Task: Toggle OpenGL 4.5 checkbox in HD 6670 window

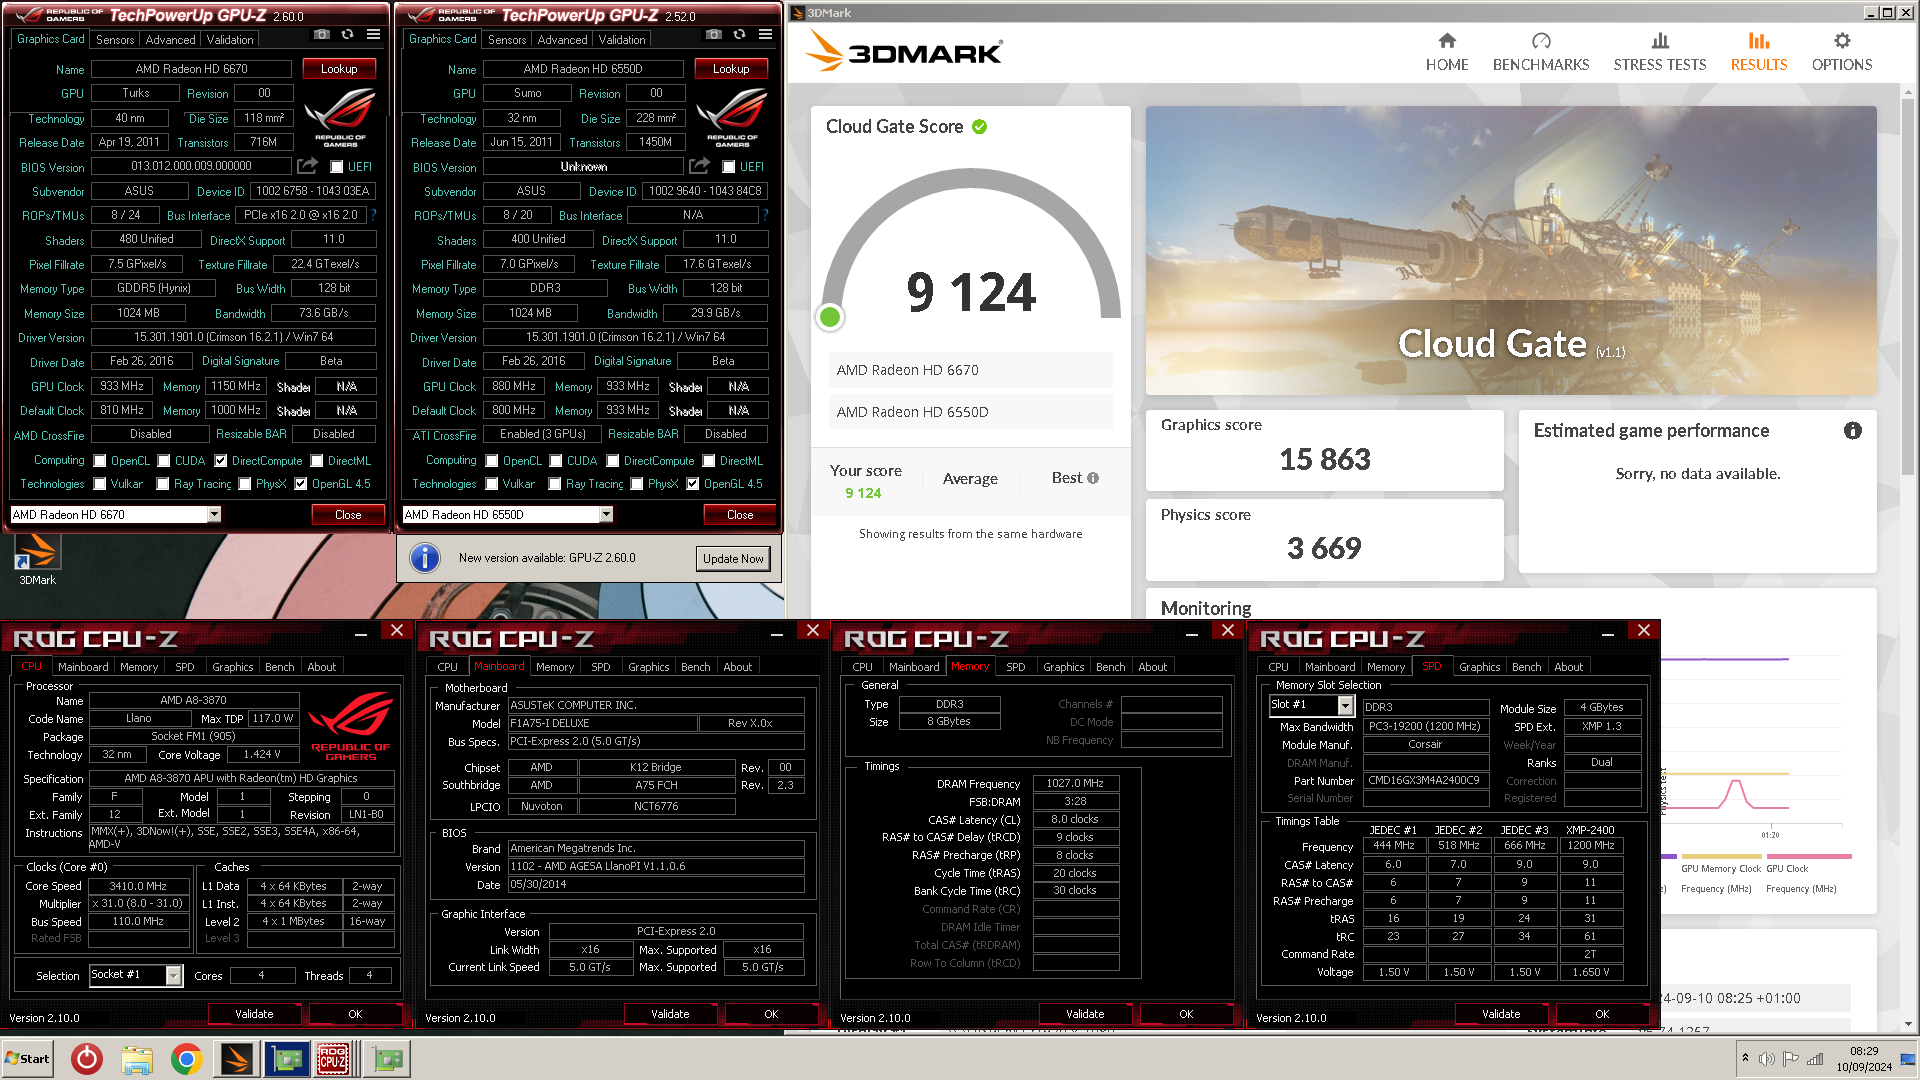Action: [x=301, y=484]
